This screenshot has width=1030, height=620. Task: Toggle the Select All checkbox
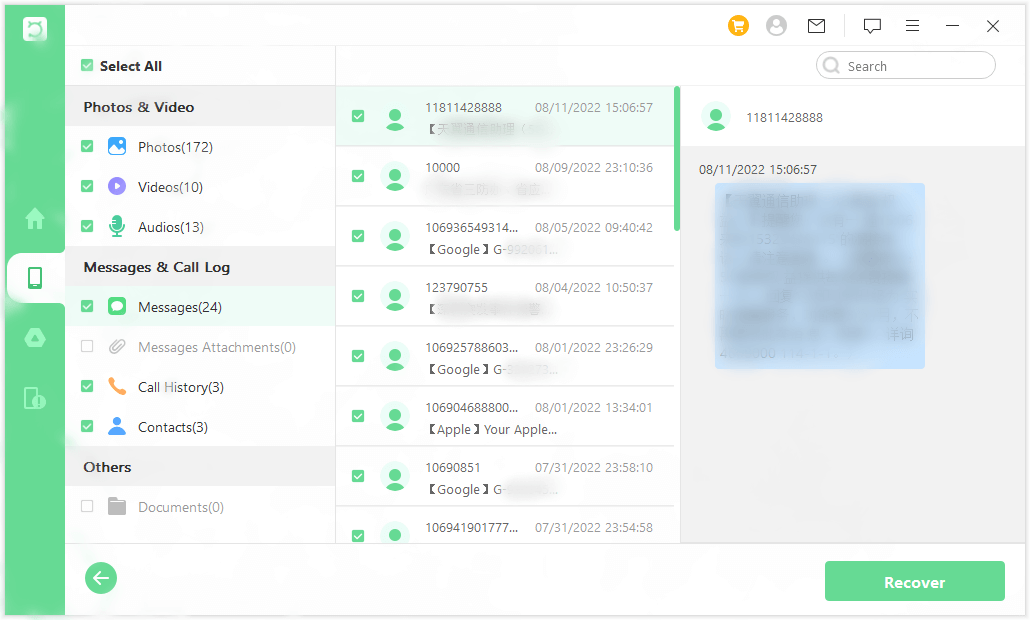point(87,66)
